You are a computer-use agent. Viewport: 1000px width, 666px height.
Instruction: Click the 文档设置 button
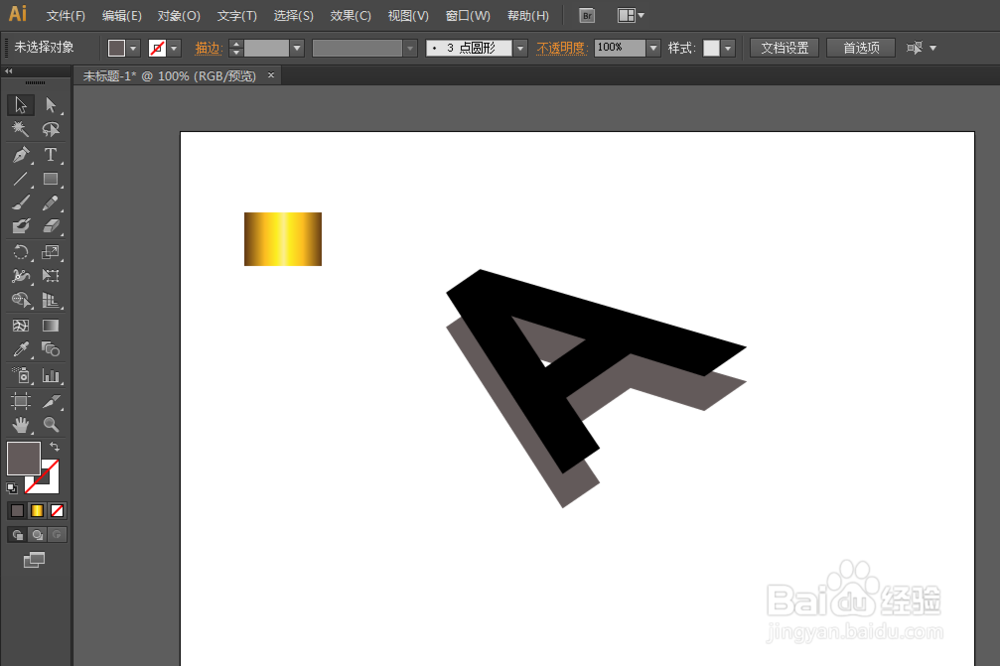pyautogui.click(x=784, y=48)
